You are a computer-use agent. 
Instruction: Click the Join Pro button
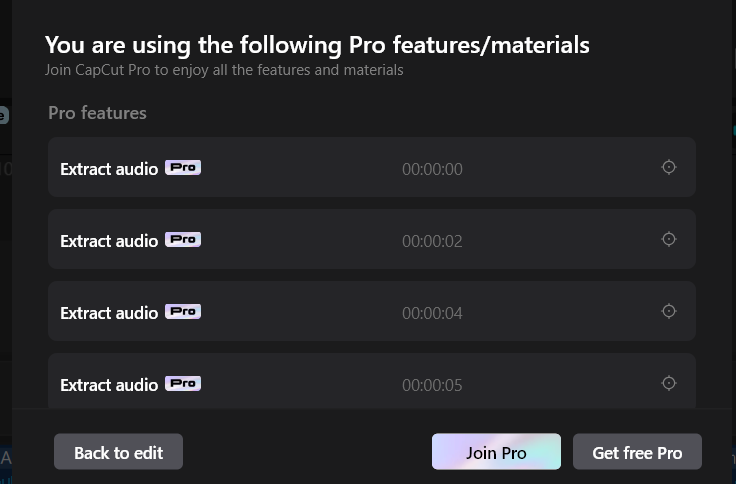tap(496, 452)
